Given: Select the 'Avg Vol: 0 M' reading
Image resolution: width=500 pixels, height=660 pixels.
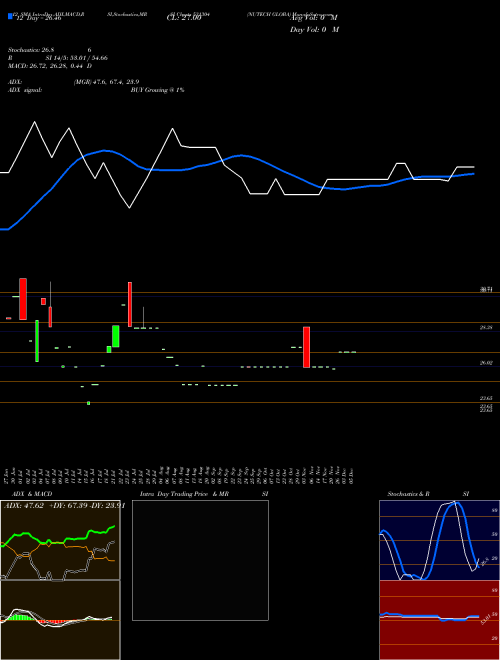Looking at the screenshot, I should point(314,18).
